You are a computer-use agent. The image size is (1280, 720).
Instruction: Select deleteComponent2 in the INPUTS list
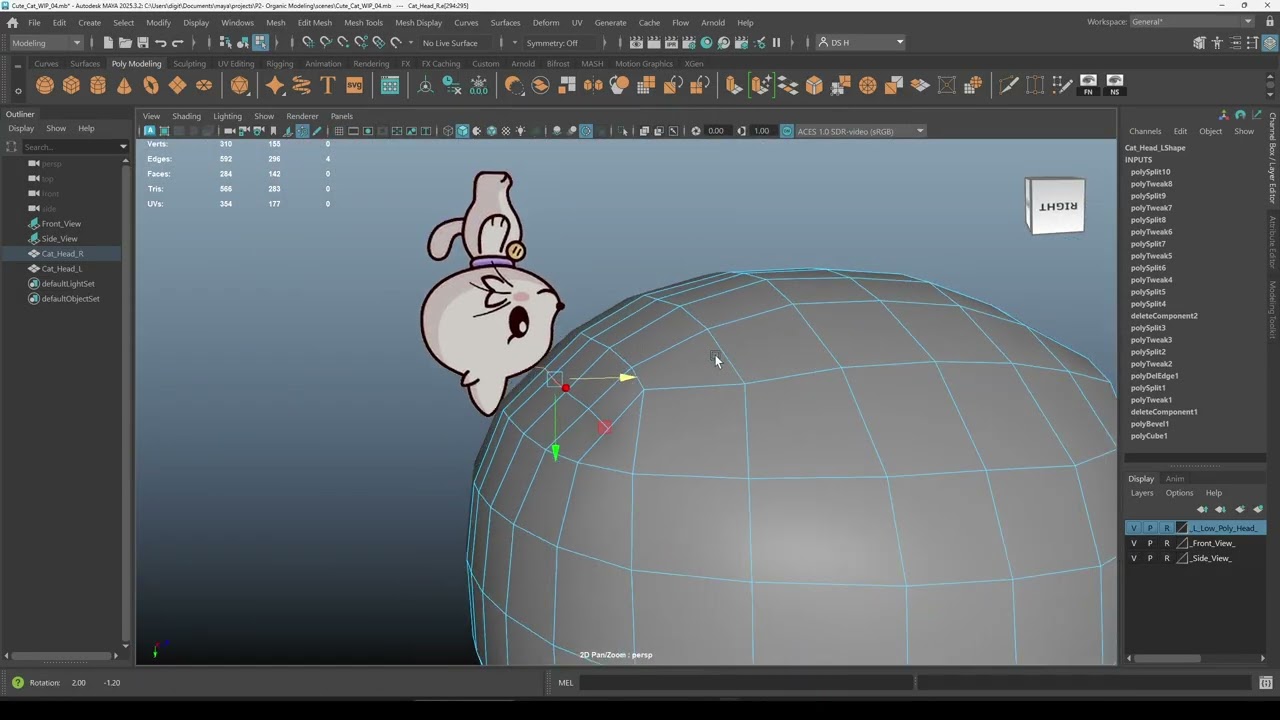point(1164,316)
